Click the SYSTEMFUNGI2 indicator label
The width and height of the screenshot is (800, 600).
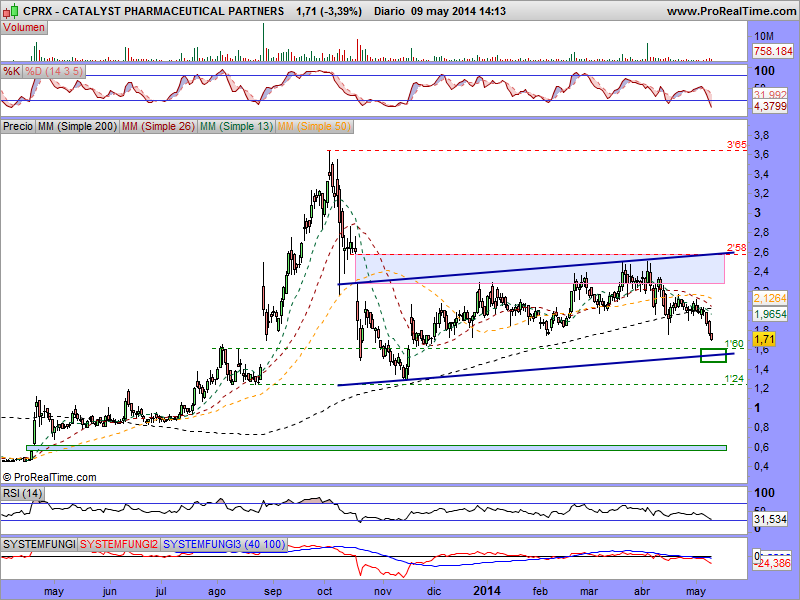point(119,544)
